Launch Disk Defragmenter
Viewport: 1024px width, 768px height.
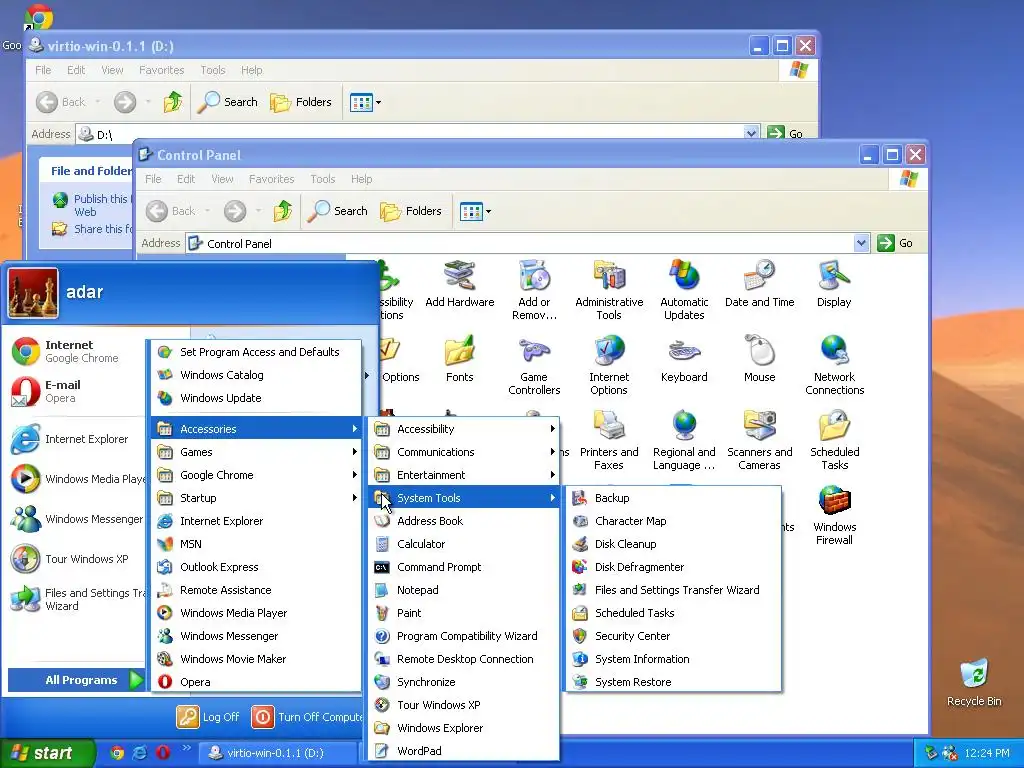tap(673, 567)
